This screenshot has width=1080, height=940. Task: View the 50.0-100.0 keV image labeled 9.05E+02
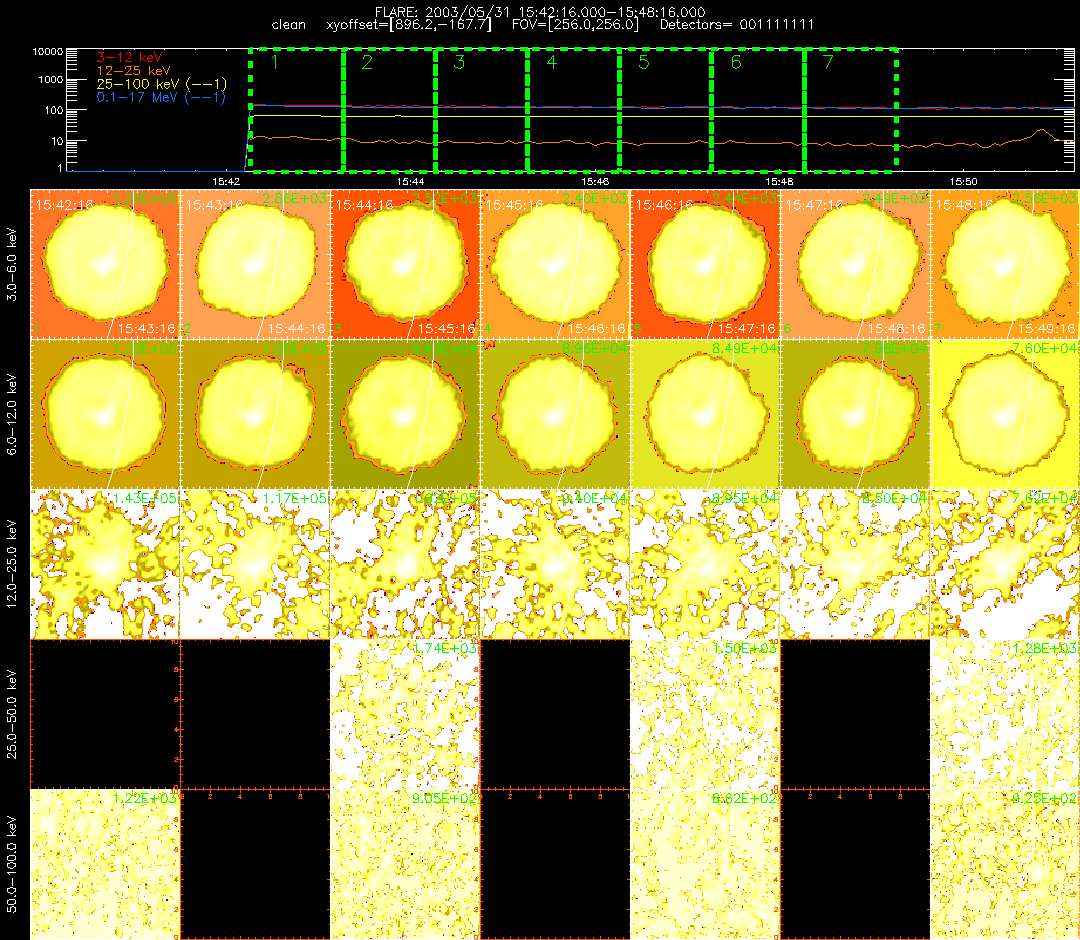[x=405, y=864]
